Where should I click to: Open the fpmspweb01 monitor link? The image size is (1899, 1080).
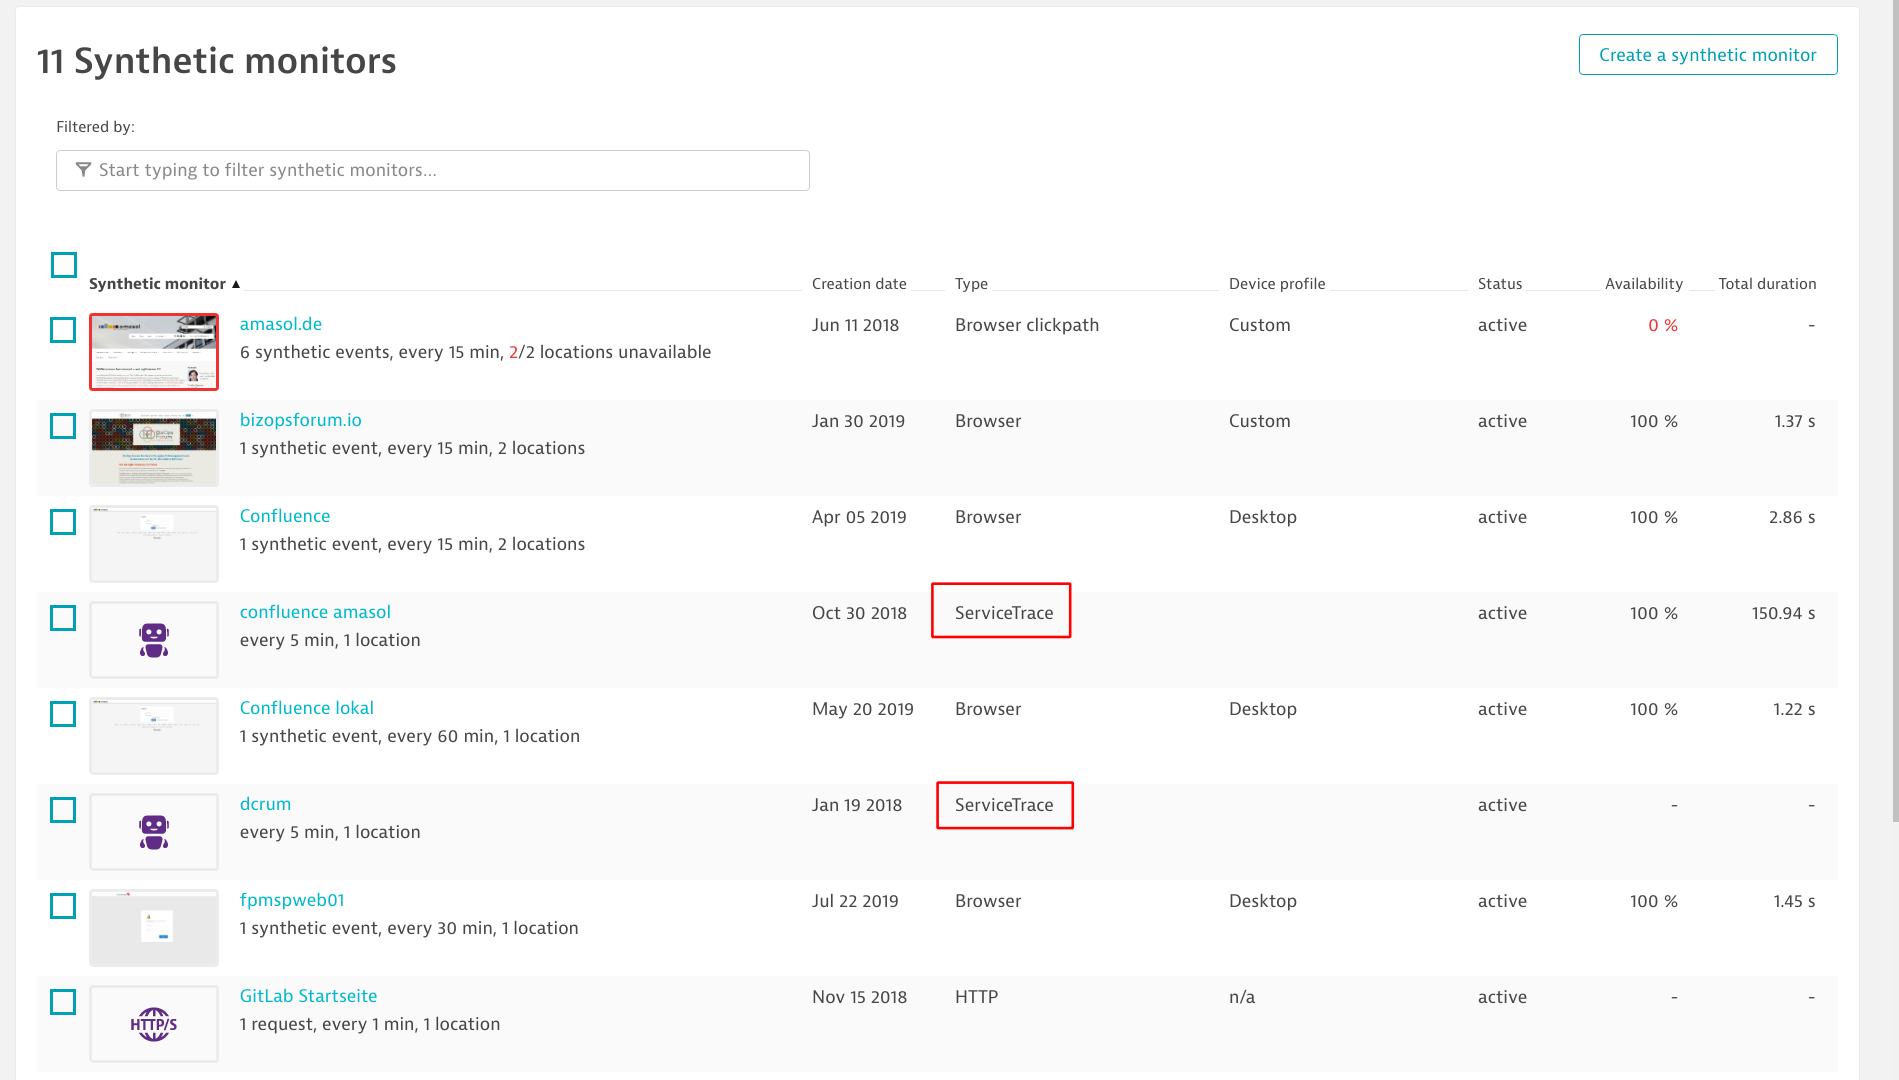[292, 900]
